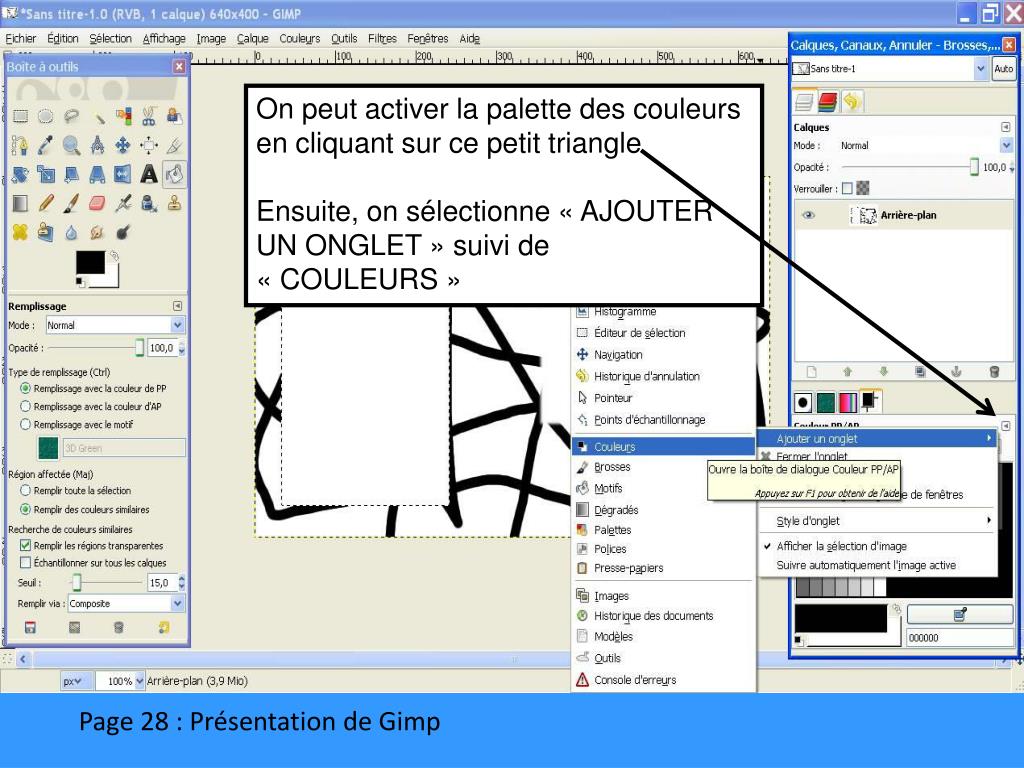The image size is (1024, 768).
Task: Select the Ink tool
Action: tap(149, 204)
